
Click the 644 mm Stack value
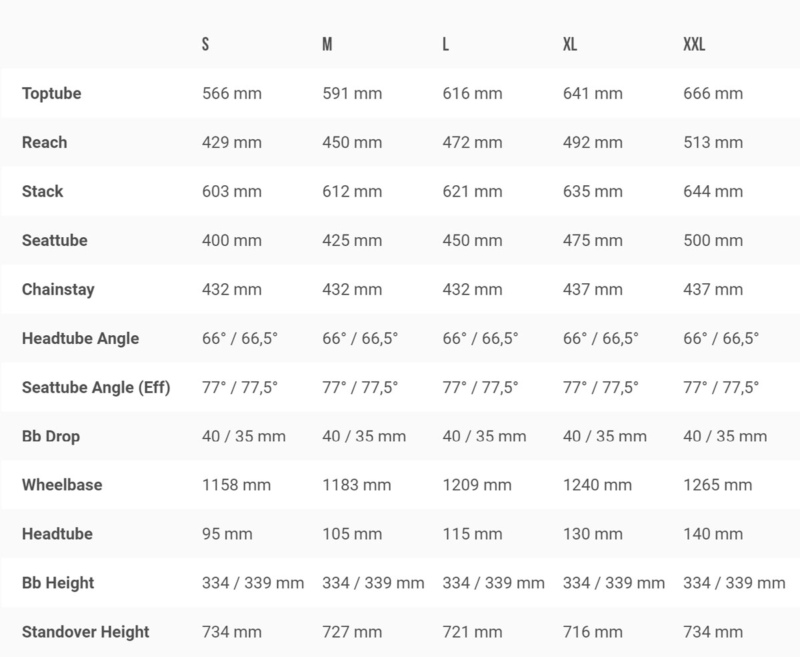tap(712, 192)
